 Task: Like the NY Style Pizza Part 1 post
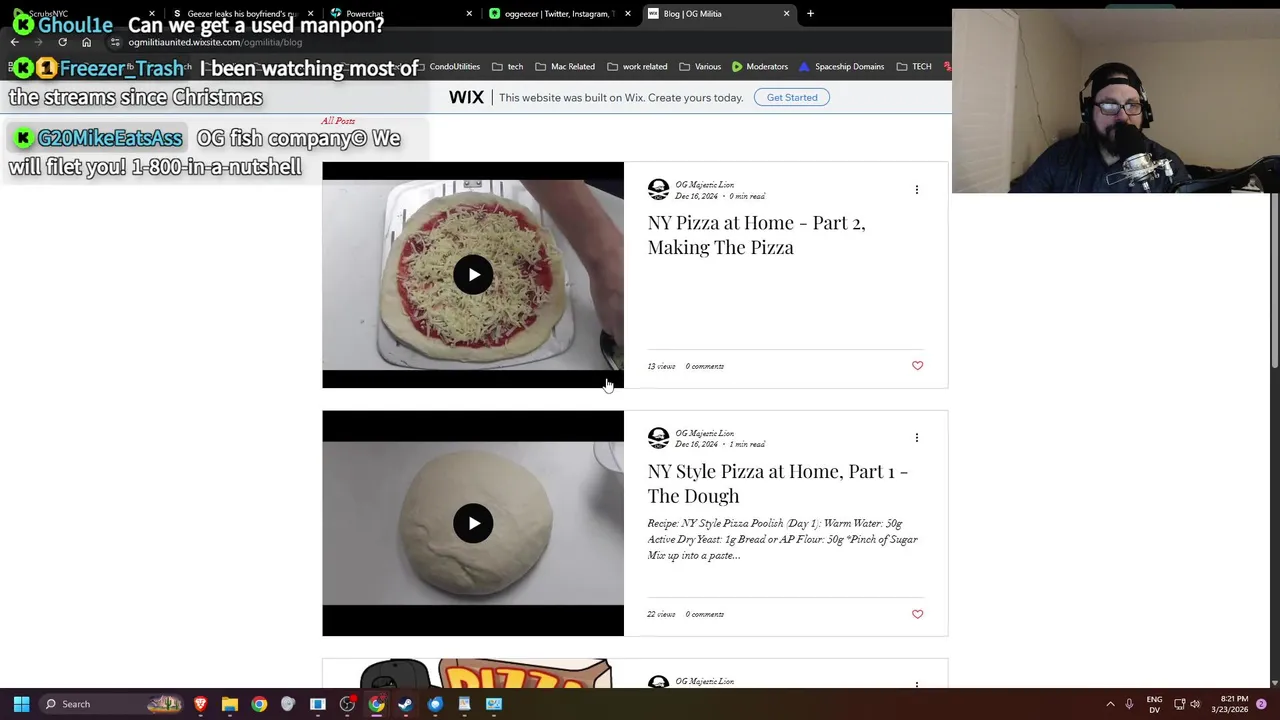coord(917,614)
